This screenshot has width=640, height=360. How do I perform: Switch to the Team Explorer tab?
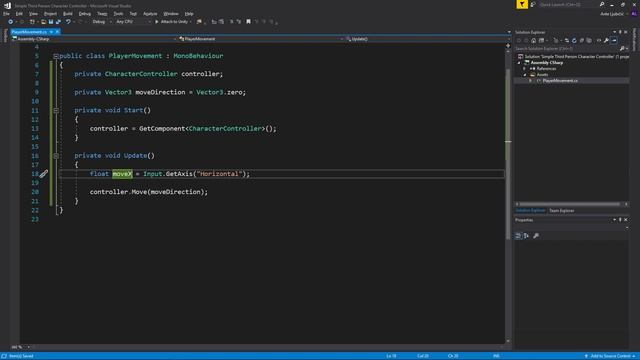coord(562,211)
